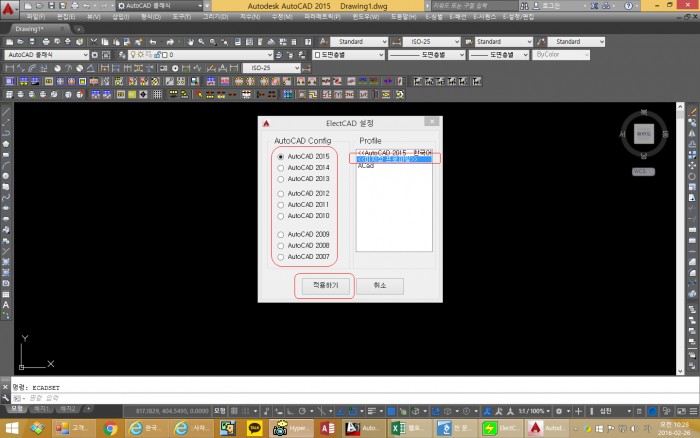Select the Polygon tool in draw toolbar

(6, 144)
